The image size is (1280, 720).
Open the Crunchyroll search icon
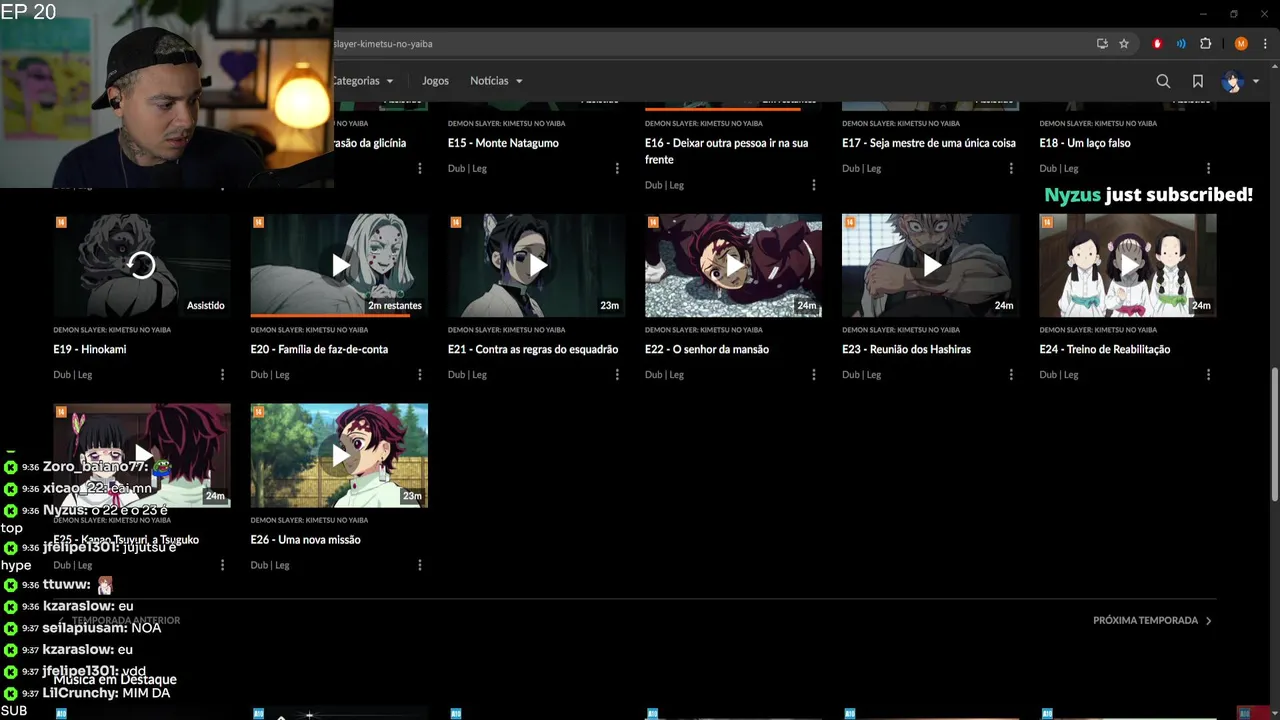click(1163, 81)
